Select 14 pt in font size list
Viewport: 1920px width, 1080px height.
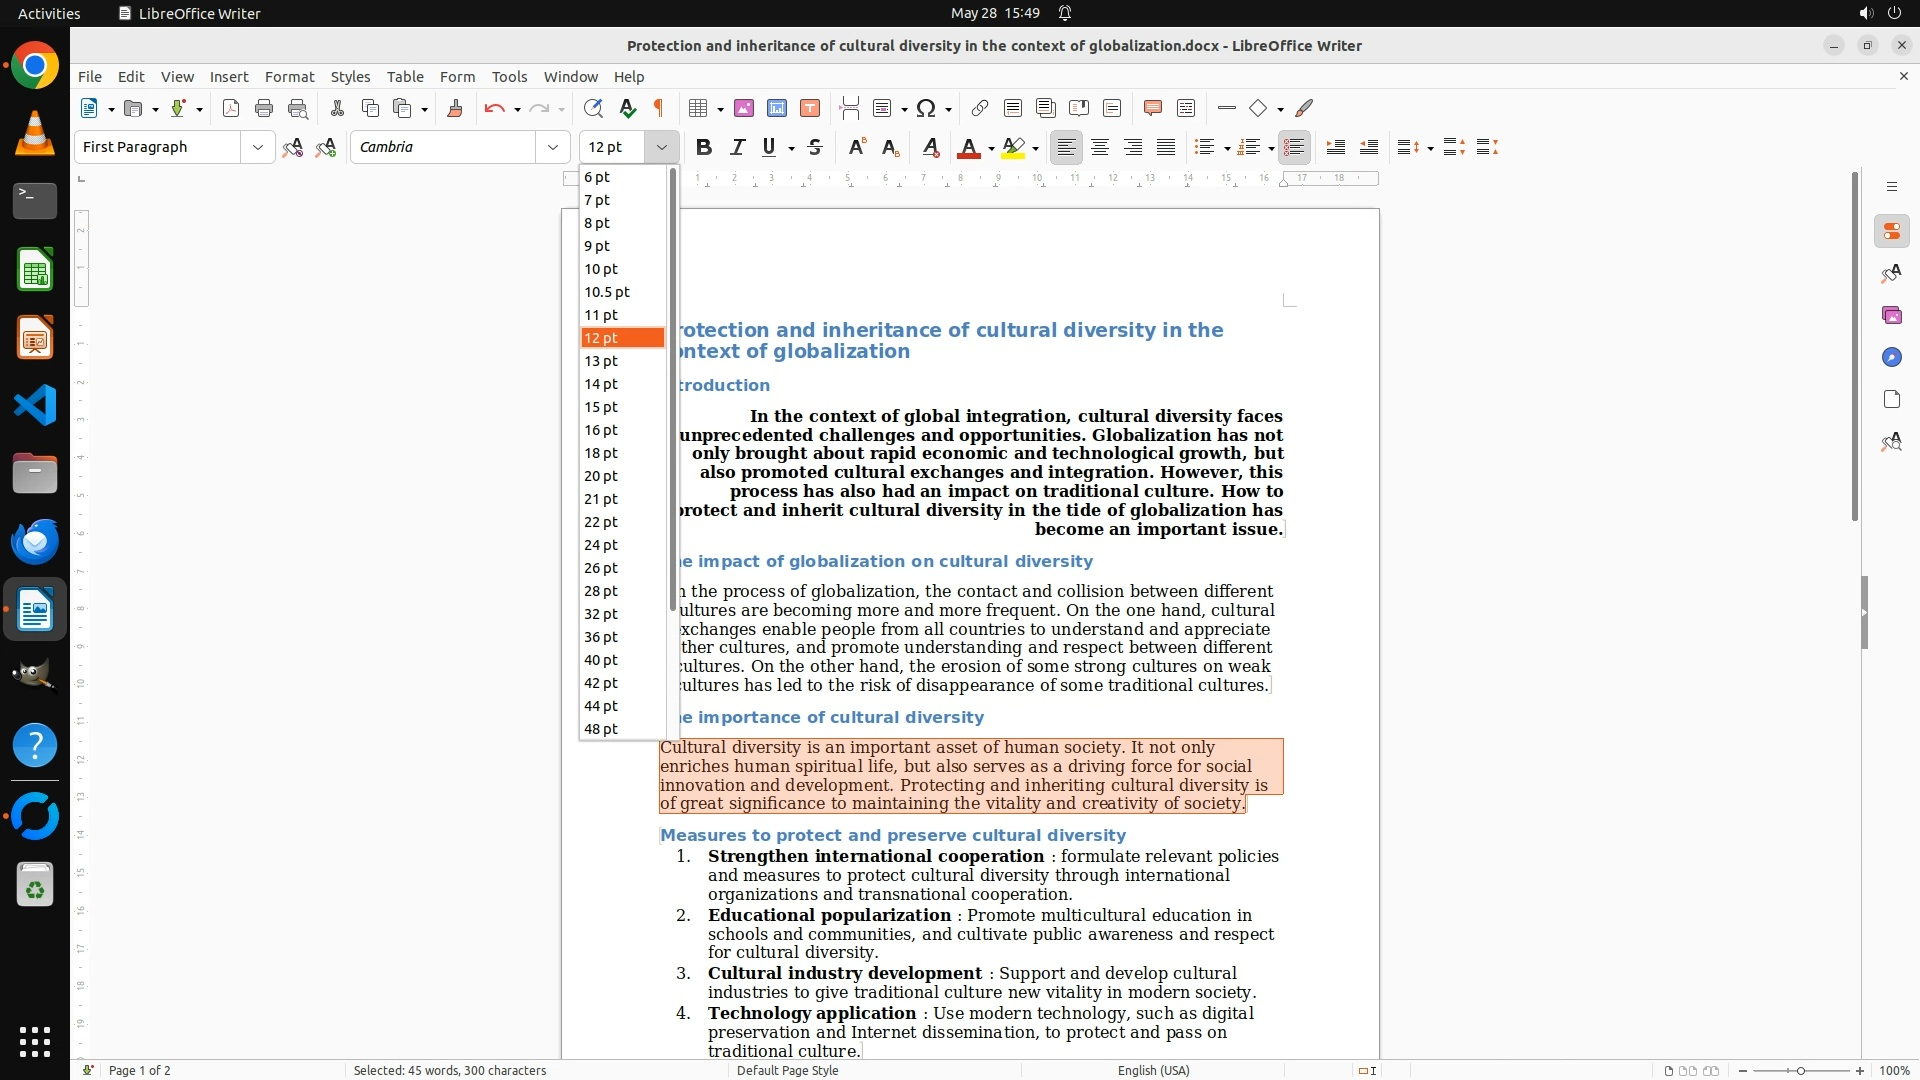[601, 384]
